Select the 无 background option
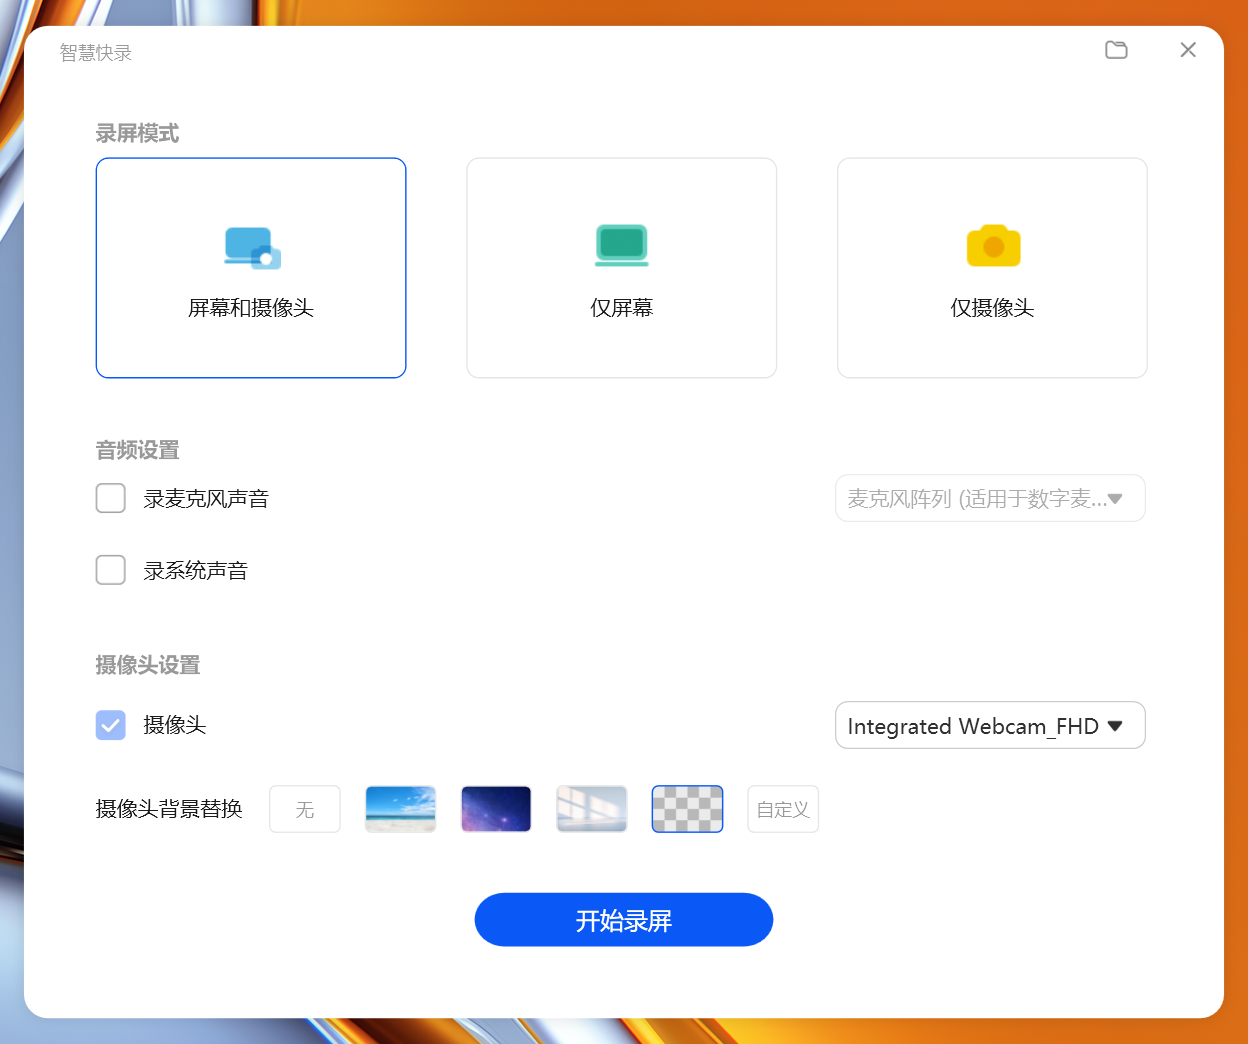1248x1044 pixels. (x=304, y=809)
